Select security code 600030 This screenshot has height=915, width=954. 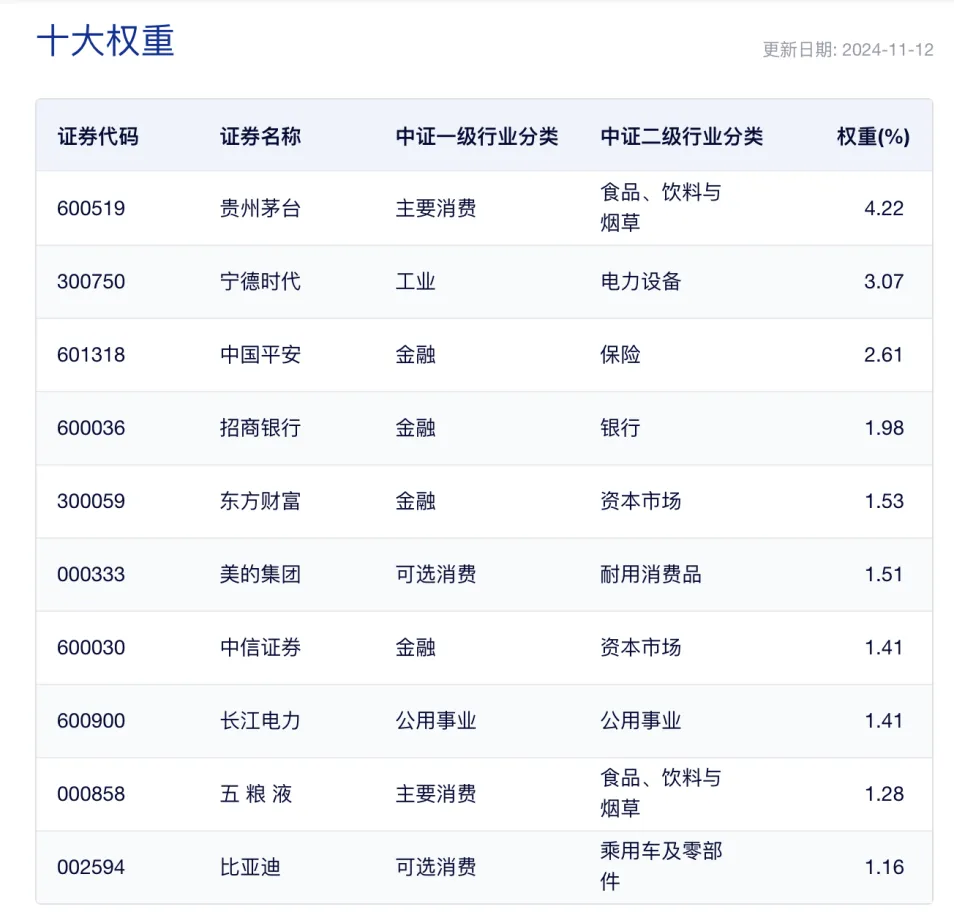[91, 648]
